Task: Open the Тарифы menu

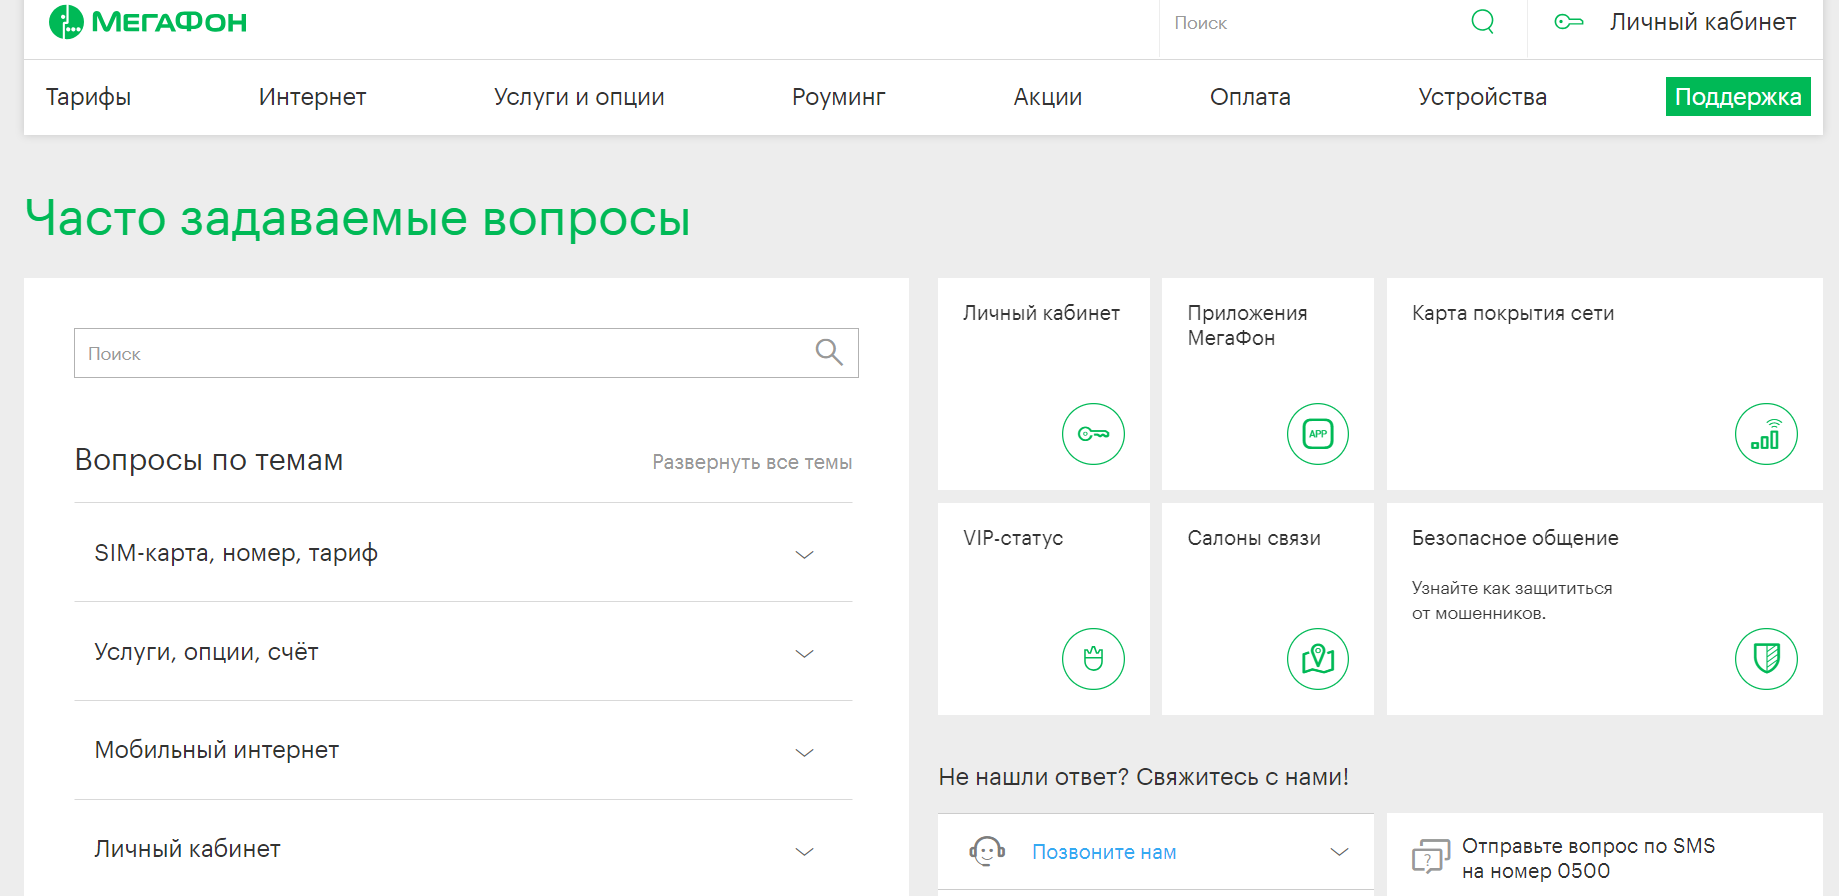Action: 88,97
